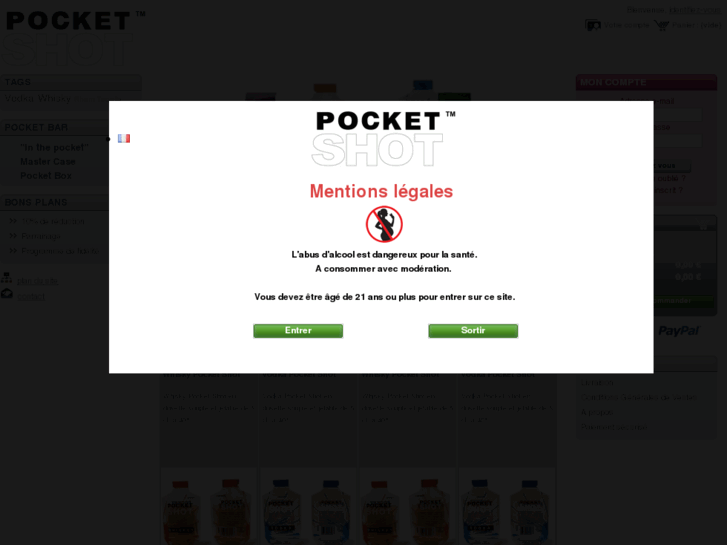Open the plan du site sitemap icon
The width and height of the screenshot is (727, 545).
(x=6, y=278)
